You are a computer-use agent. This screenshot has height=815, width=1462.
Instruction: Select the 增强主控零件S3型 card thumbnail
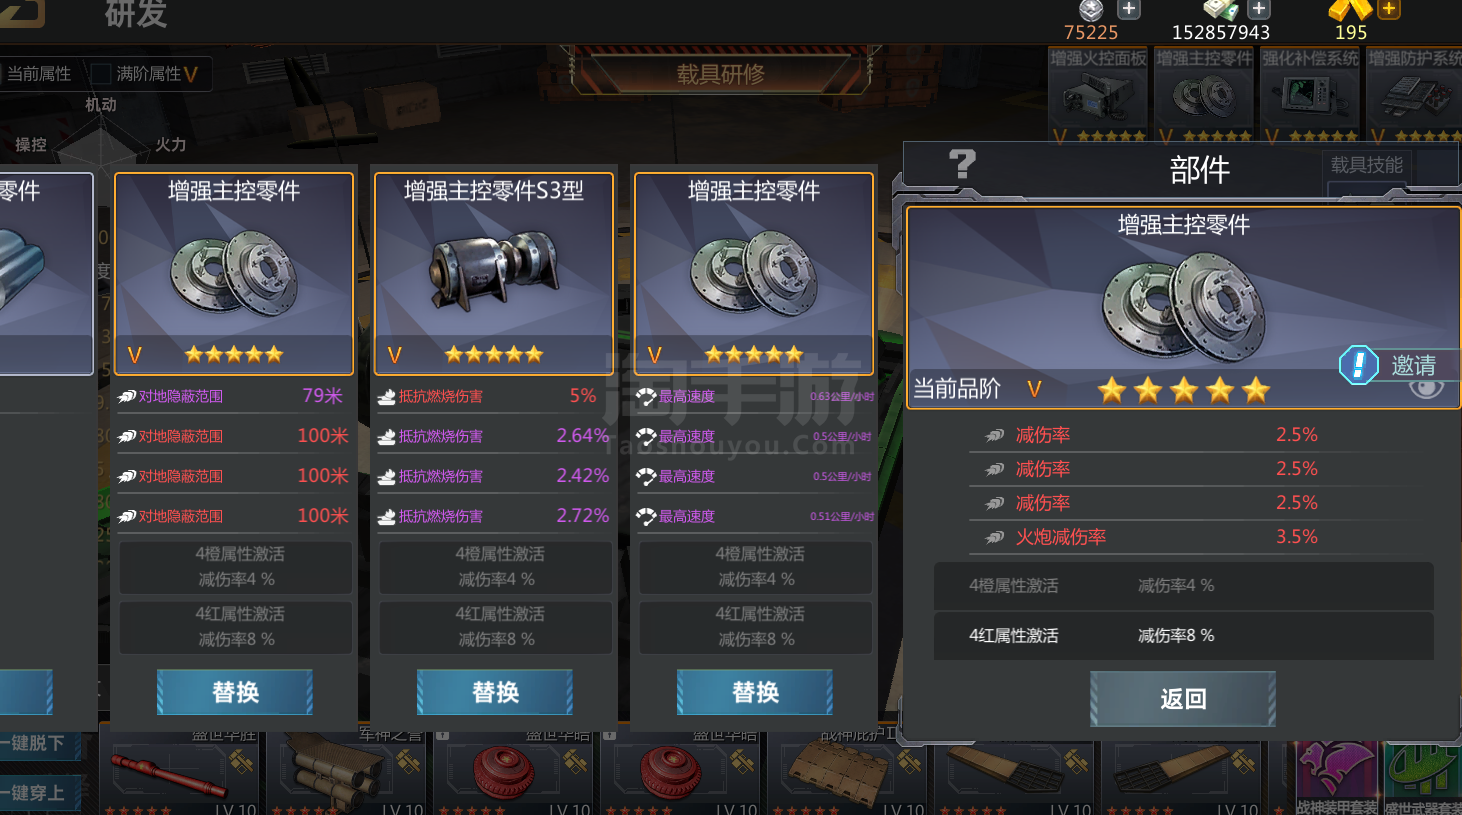(494, 274)
